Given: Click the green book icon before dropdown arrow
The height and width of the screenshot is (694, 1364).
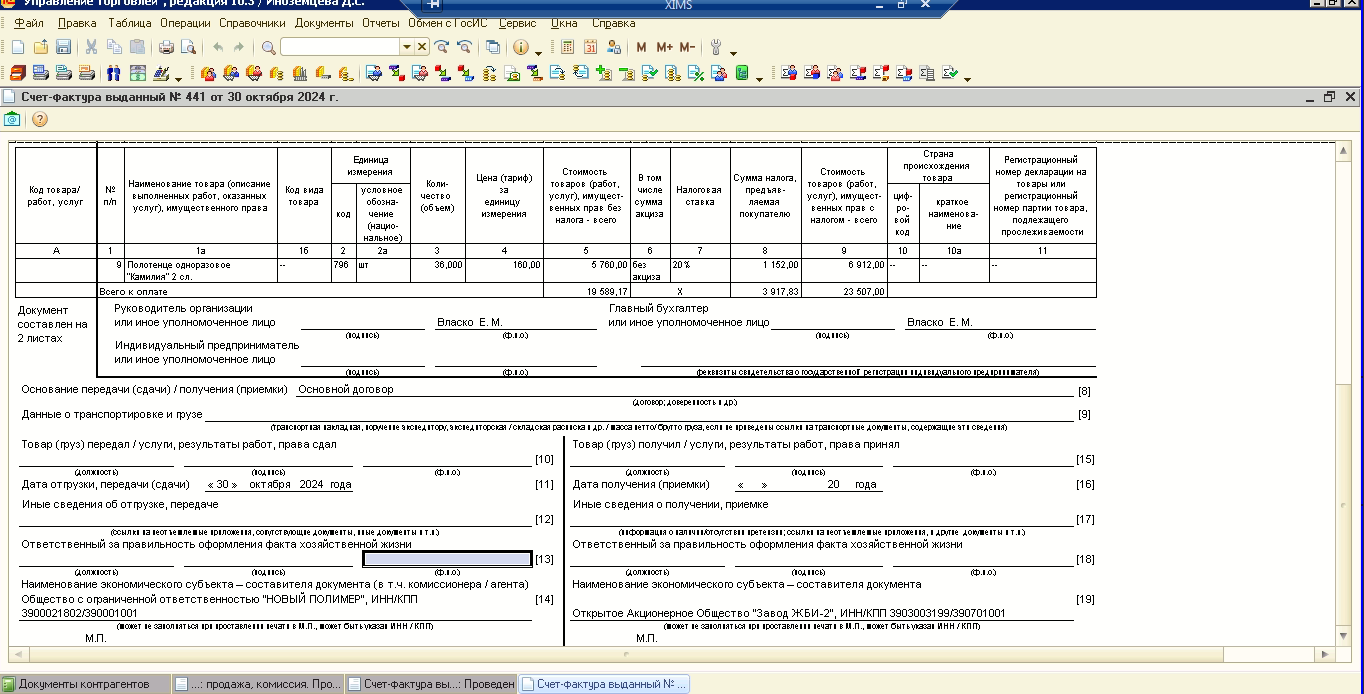Looking at the screenshot, I should tap(742, 73).
